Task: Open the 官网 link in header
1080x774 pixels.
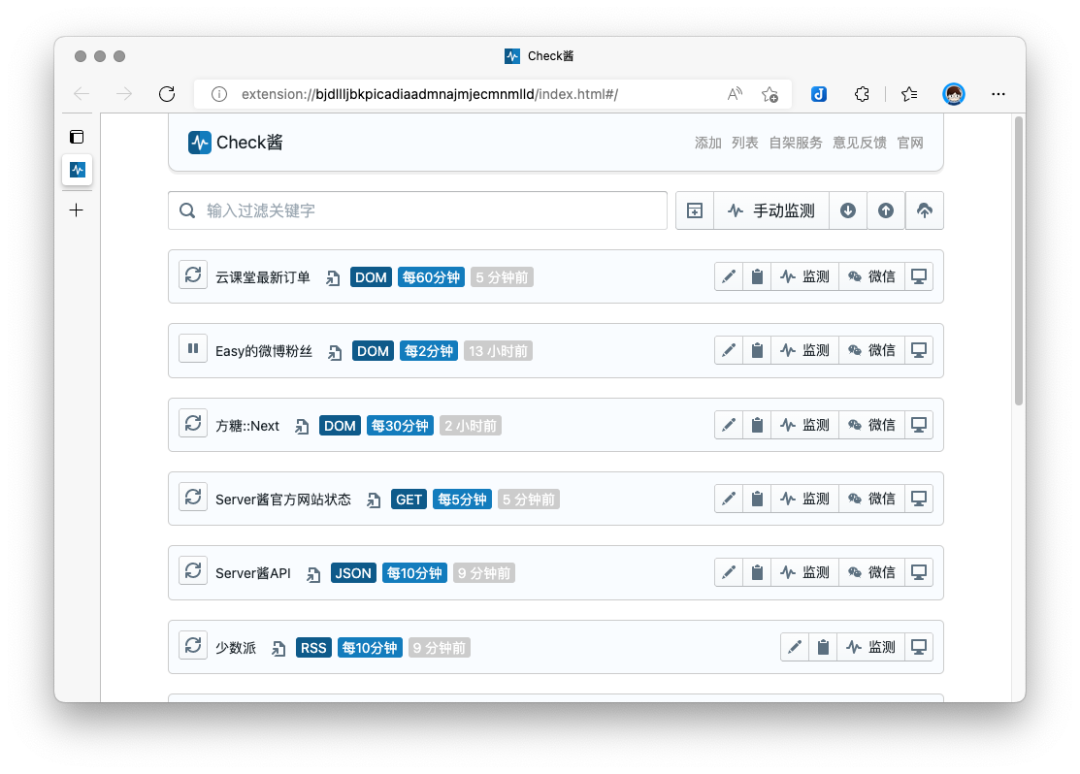Action: click(x=910, y=143)
